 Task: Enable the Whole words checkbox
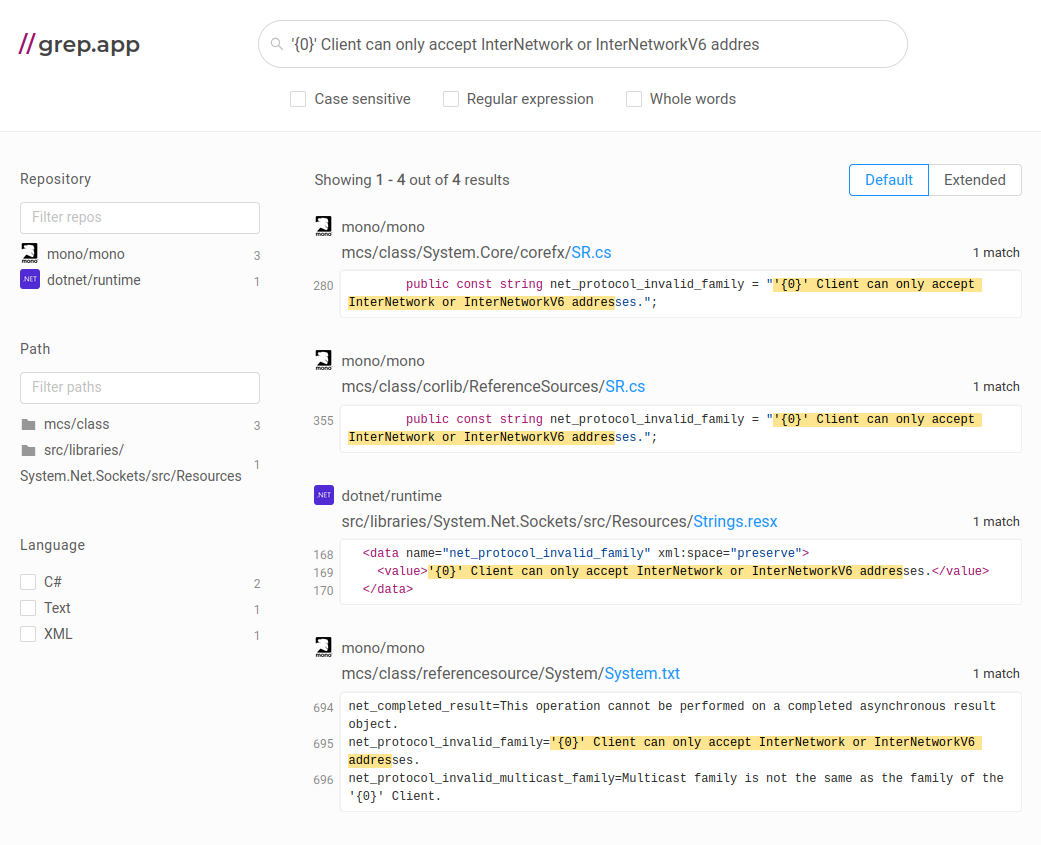[634, 99]
